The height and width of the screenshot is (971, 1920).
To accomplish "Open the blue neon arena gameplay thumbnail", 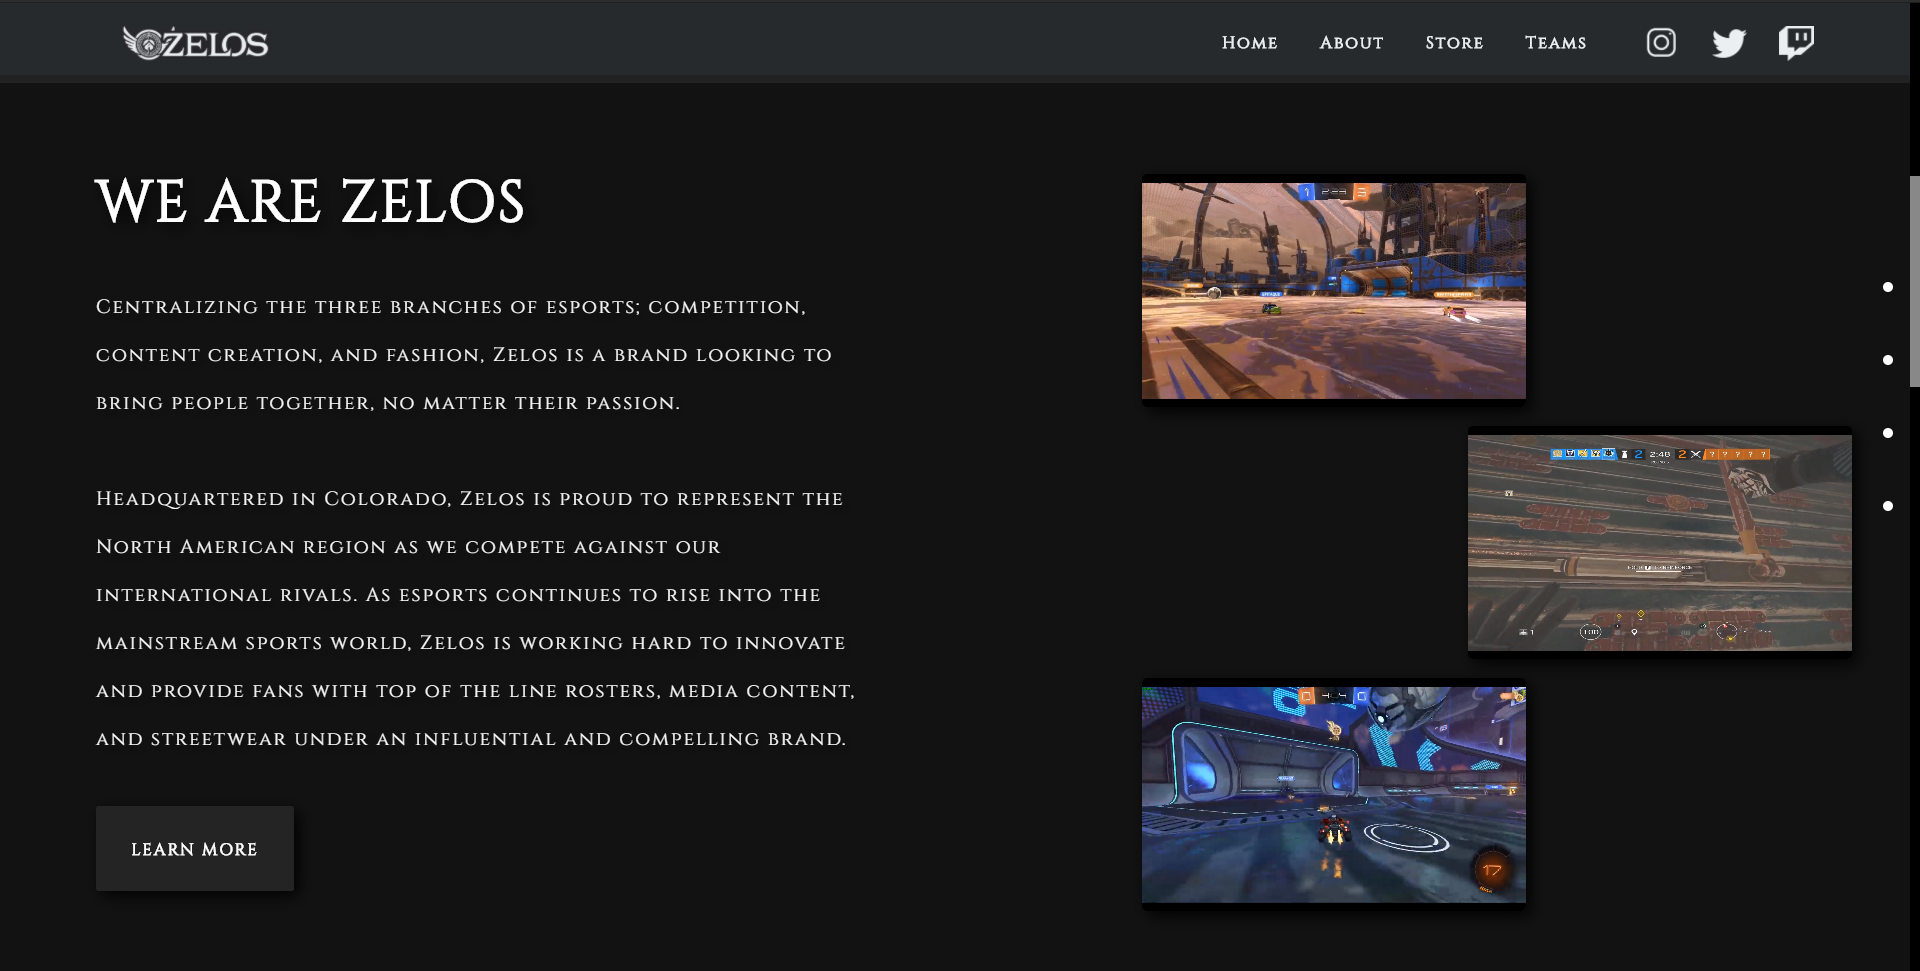I will (x=1334, y=794).
